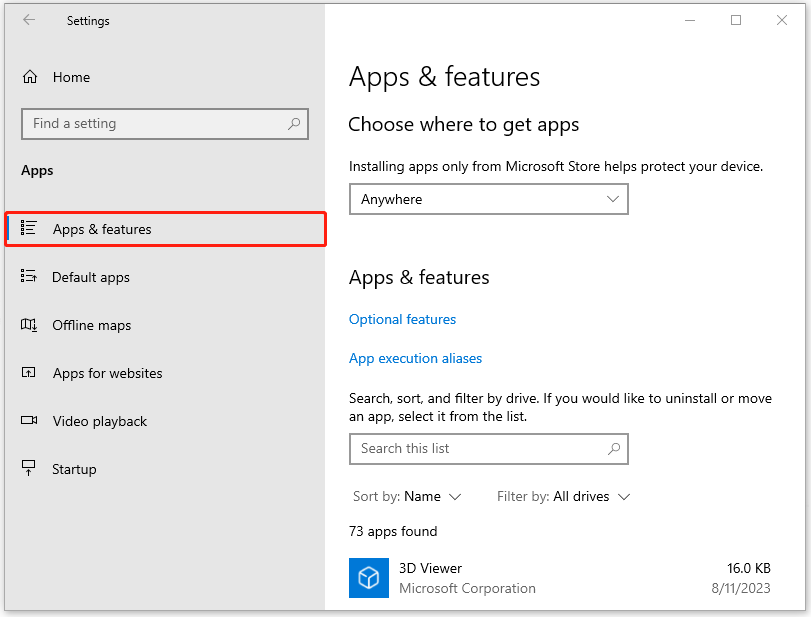This screenshot has width=811, height=617.
Task: Click the 16.0 KB size value
Action: coord(748,568)
